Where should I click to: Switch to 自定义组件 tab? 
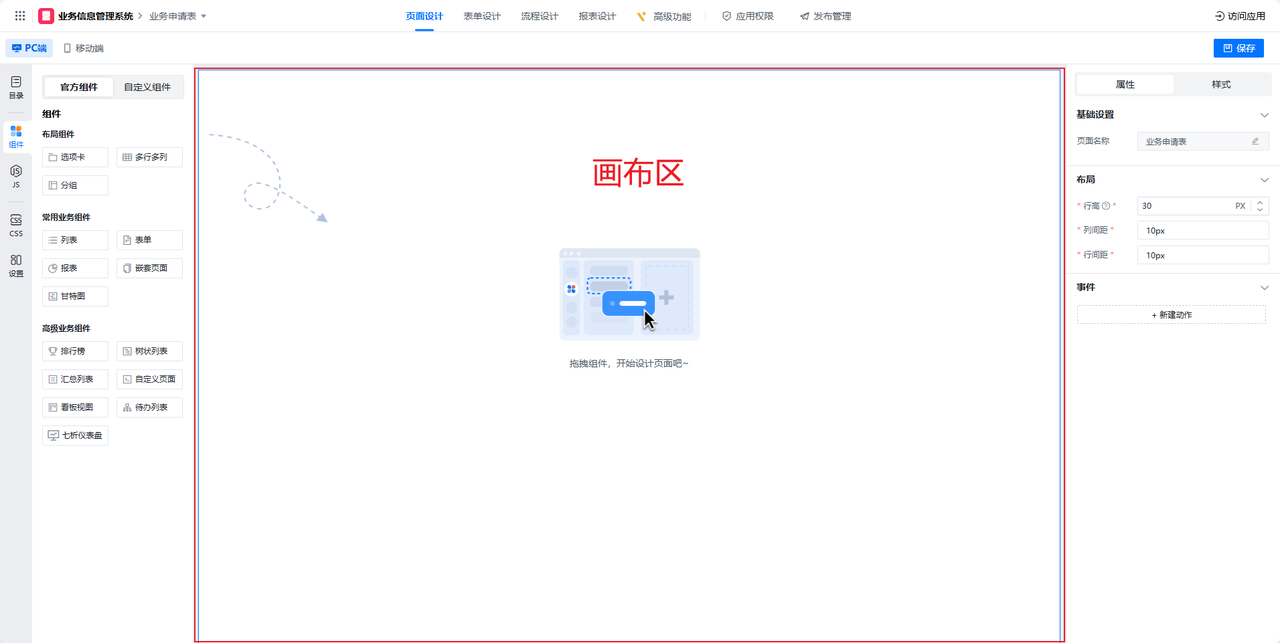click(147, 87)
